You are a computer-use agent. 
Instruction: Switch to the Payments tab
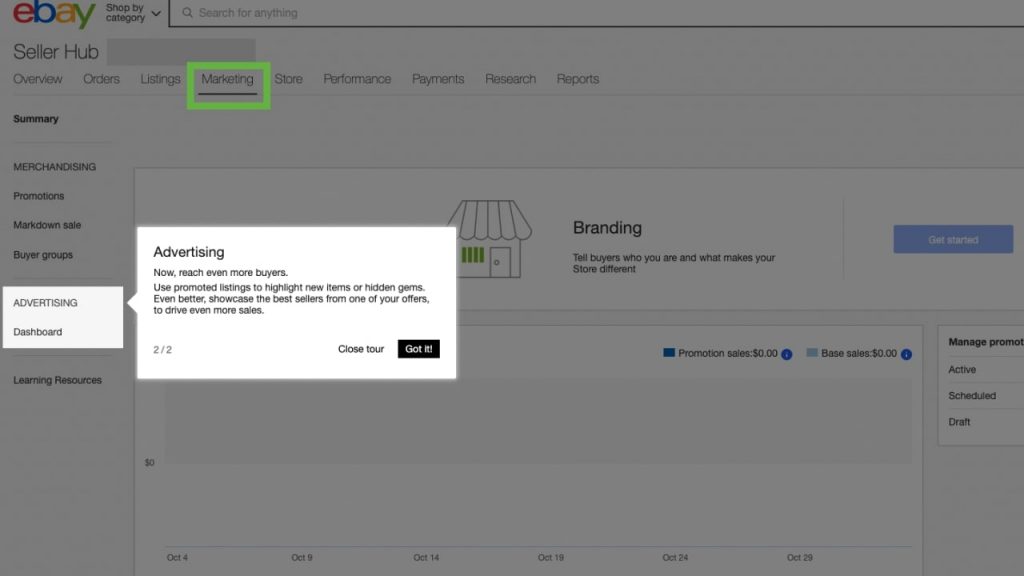coord(438,79)
